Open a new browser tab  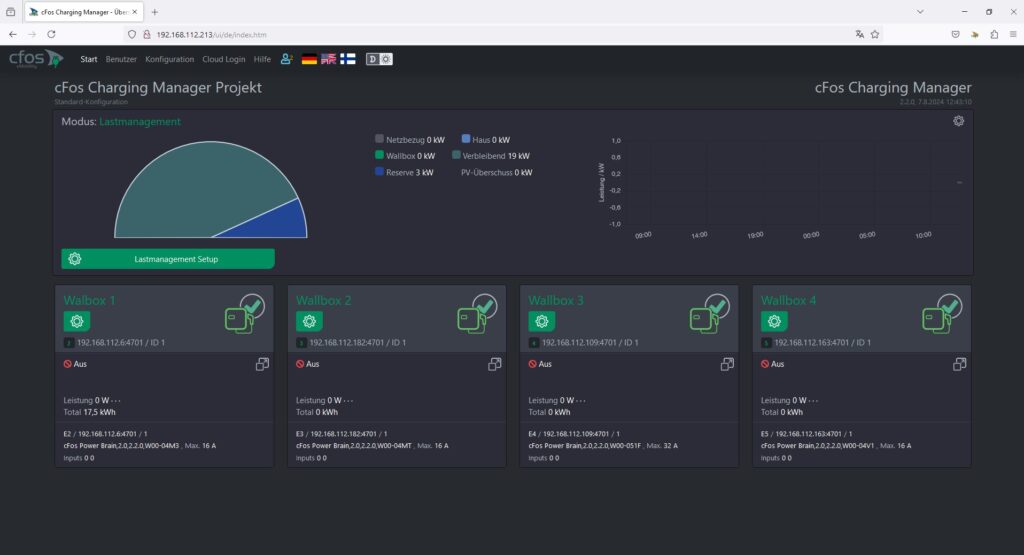tap(155, 12)
